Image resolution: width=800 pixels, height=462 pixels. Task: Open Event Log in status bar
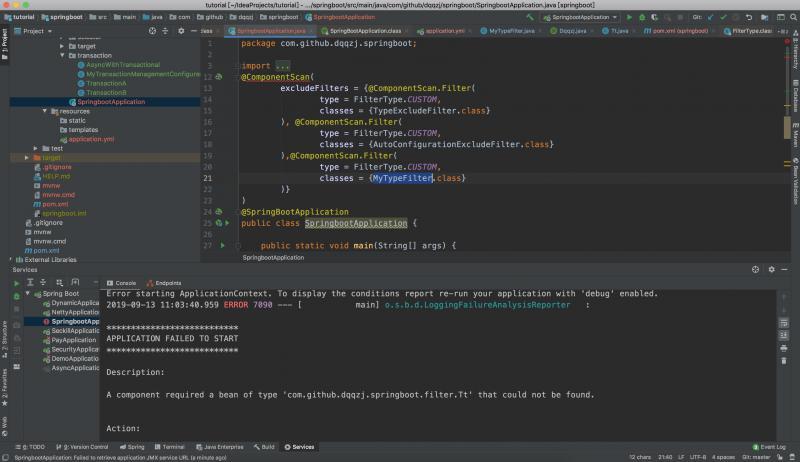pyautogui.click(x=769, y=447)
